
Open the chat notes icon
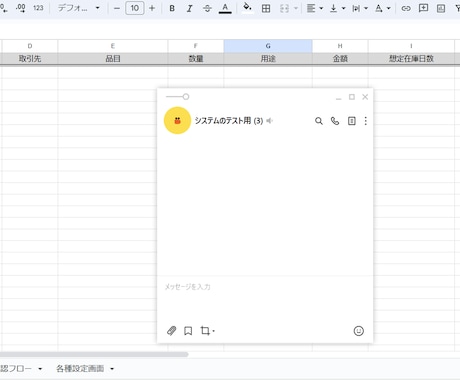[x=352, y=121]
